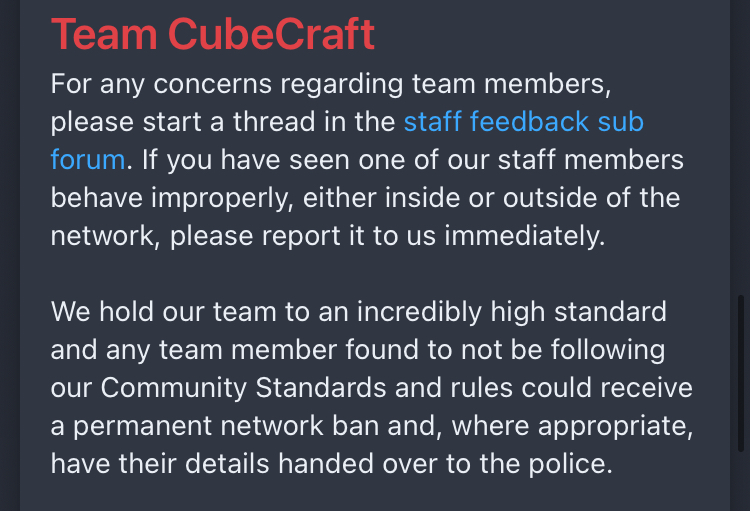Click the words 'Community Standards'
The width and height of the screenshot is (750, 511).
click(243, 388)
